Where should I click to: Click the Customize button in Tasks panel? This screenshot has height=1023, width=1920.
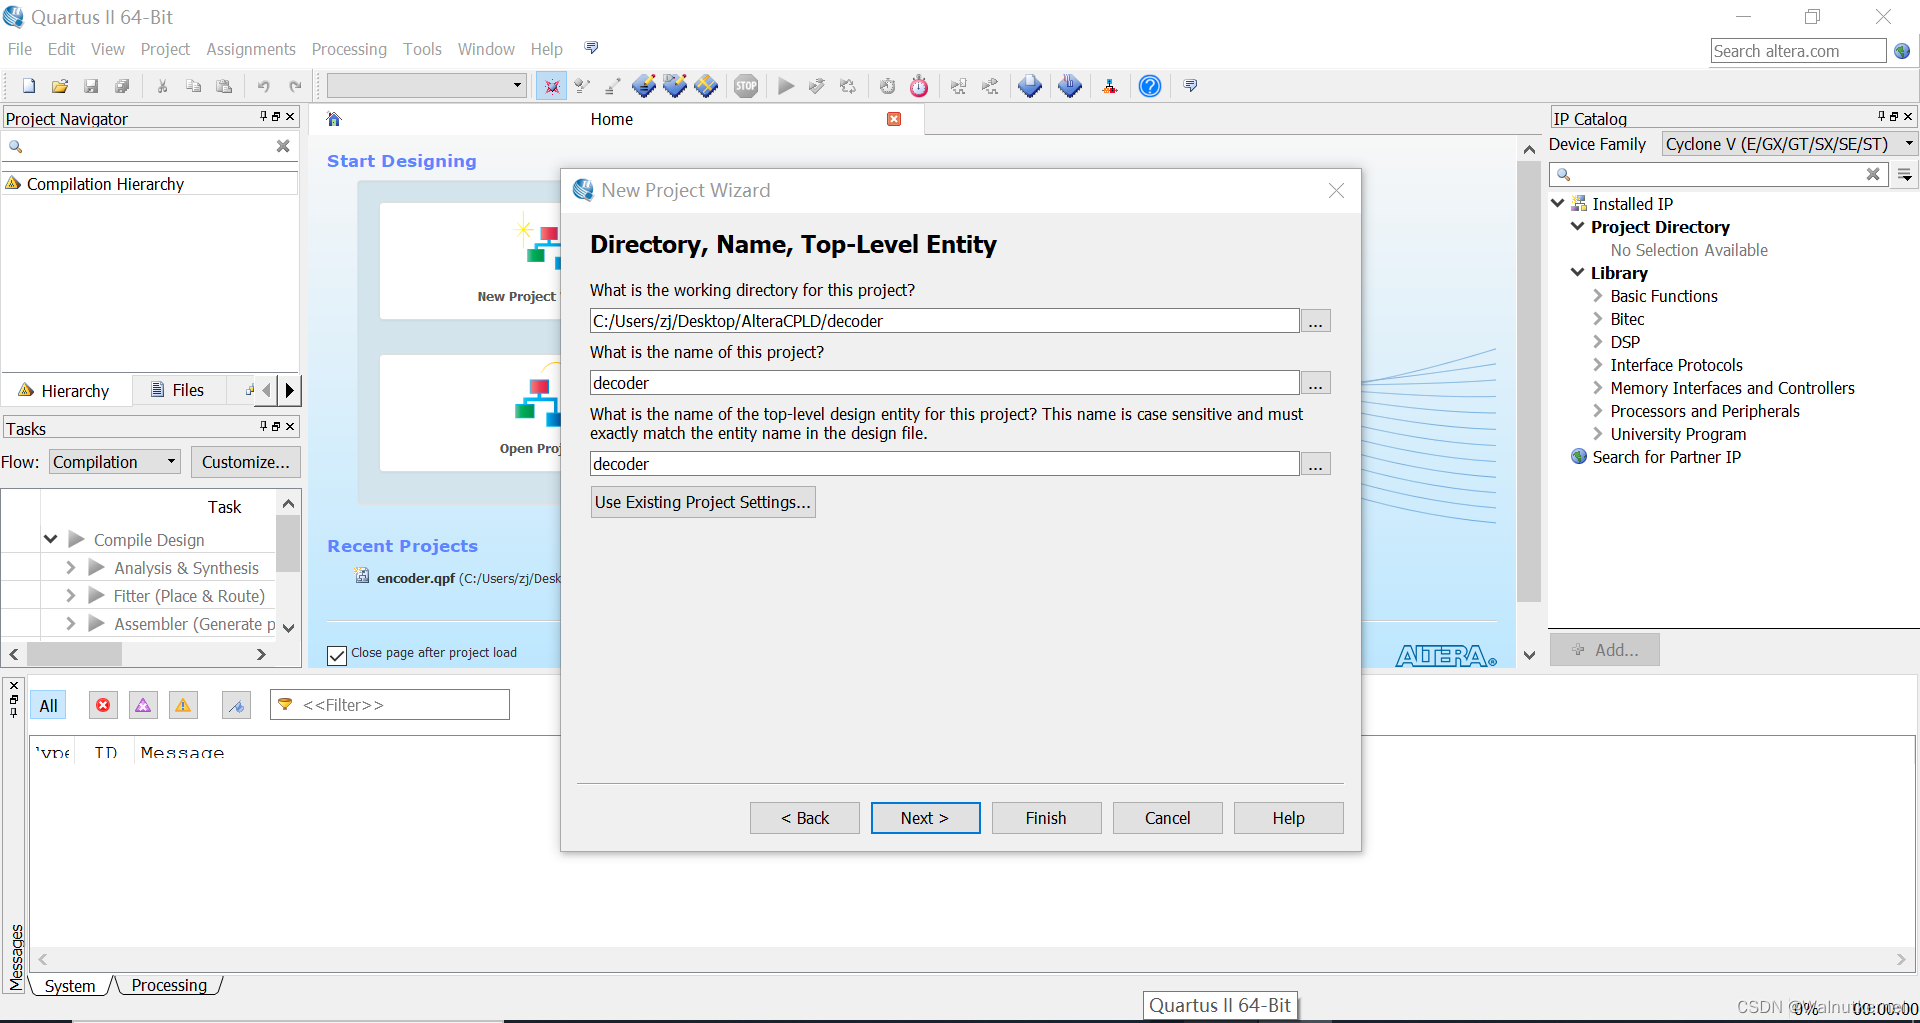point(246,462)
